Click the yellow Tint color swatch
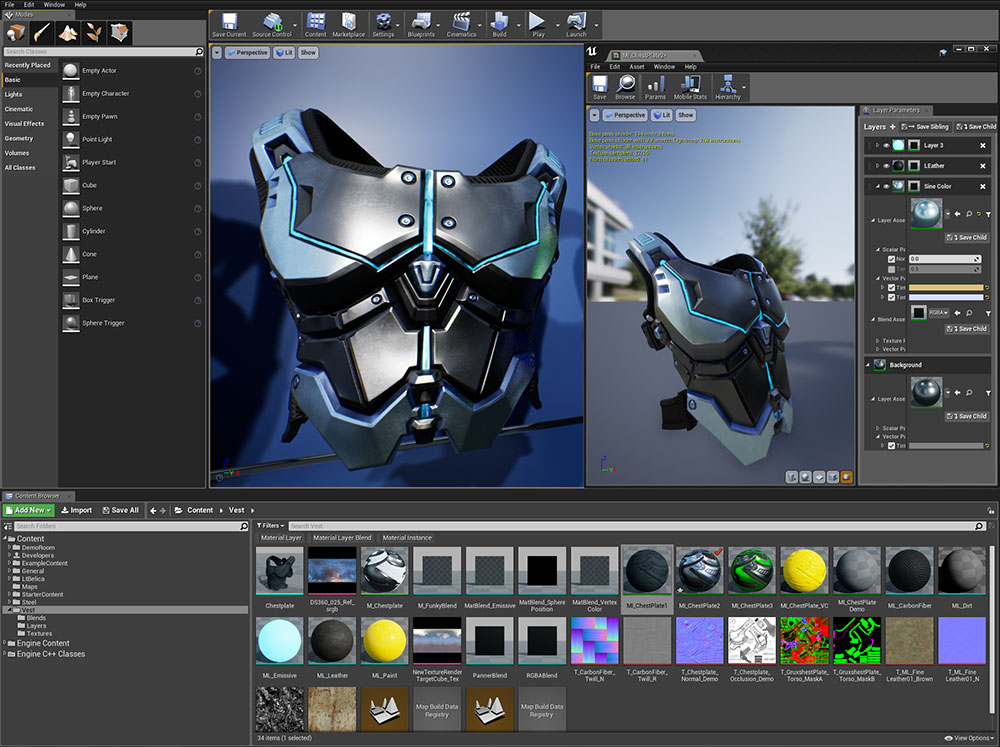The image size is (1000, 747). pos(947,287)
